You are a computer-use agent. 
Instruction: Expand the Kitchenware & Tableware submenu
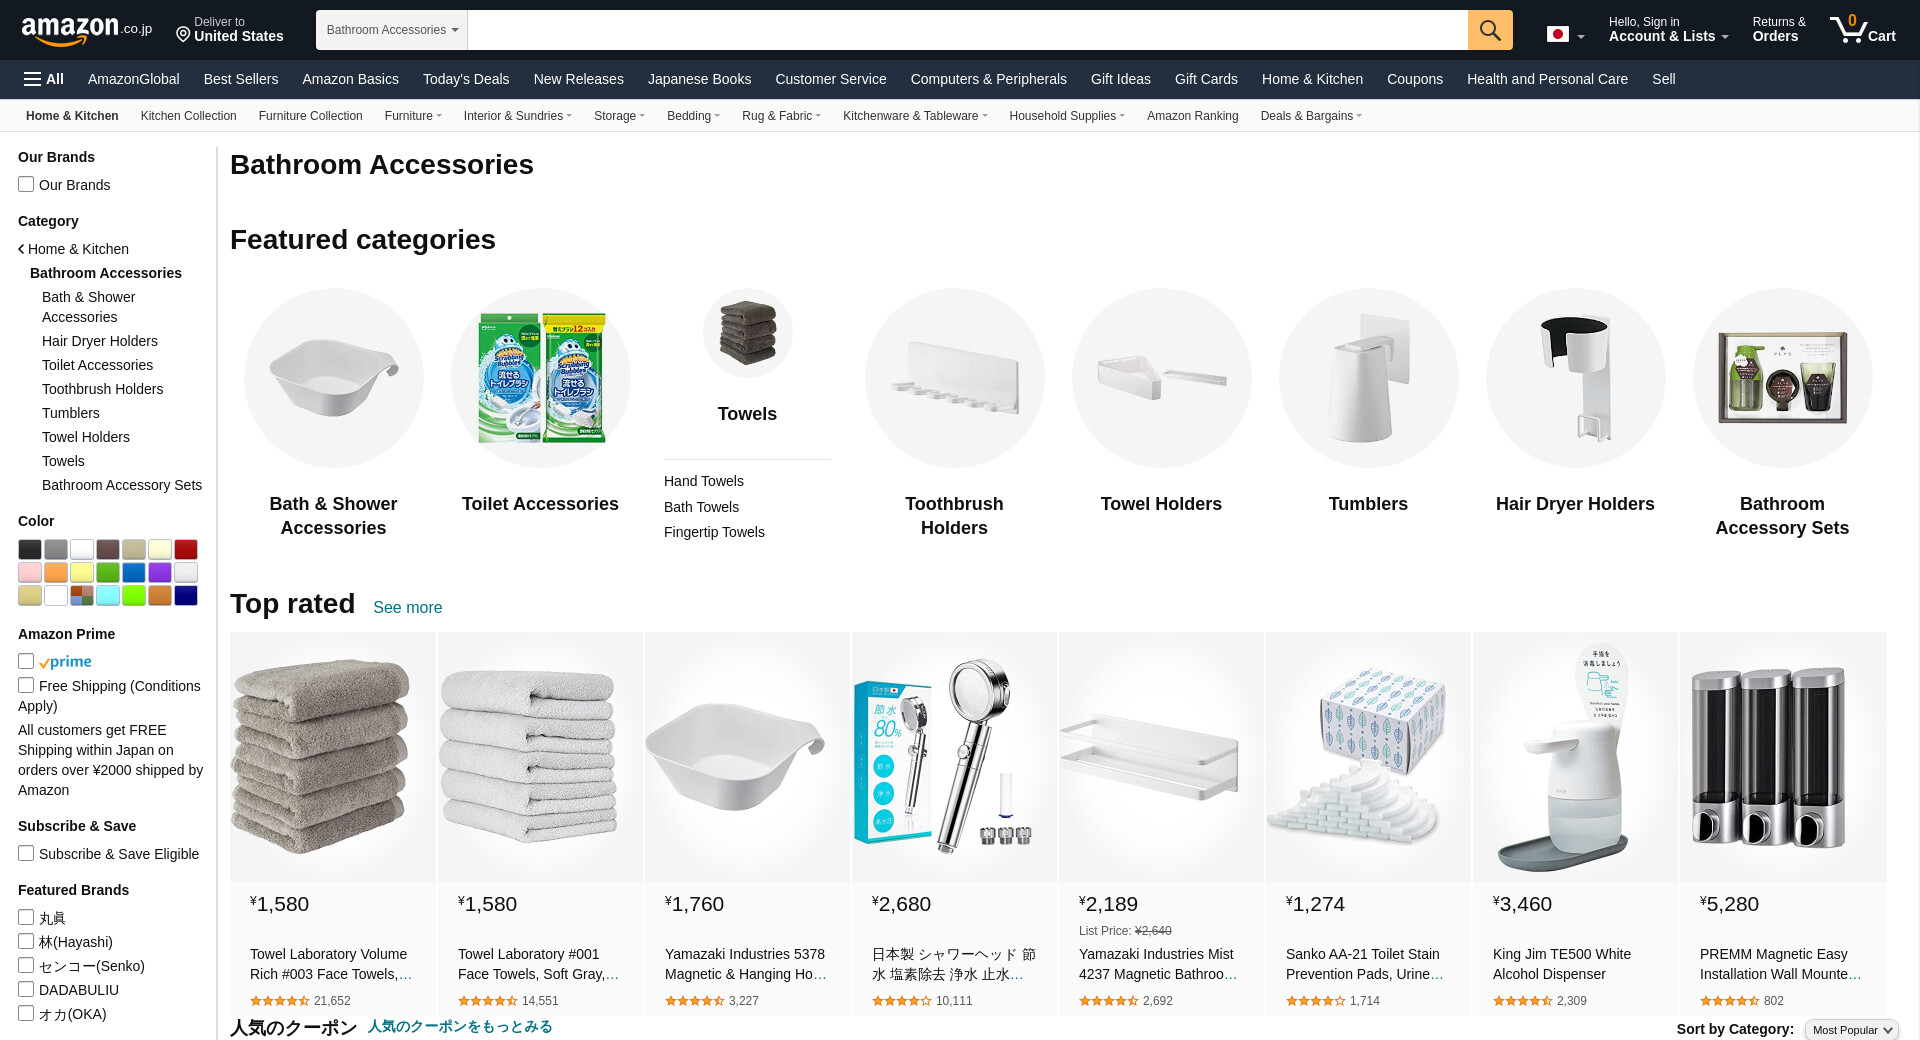(915, 116)
